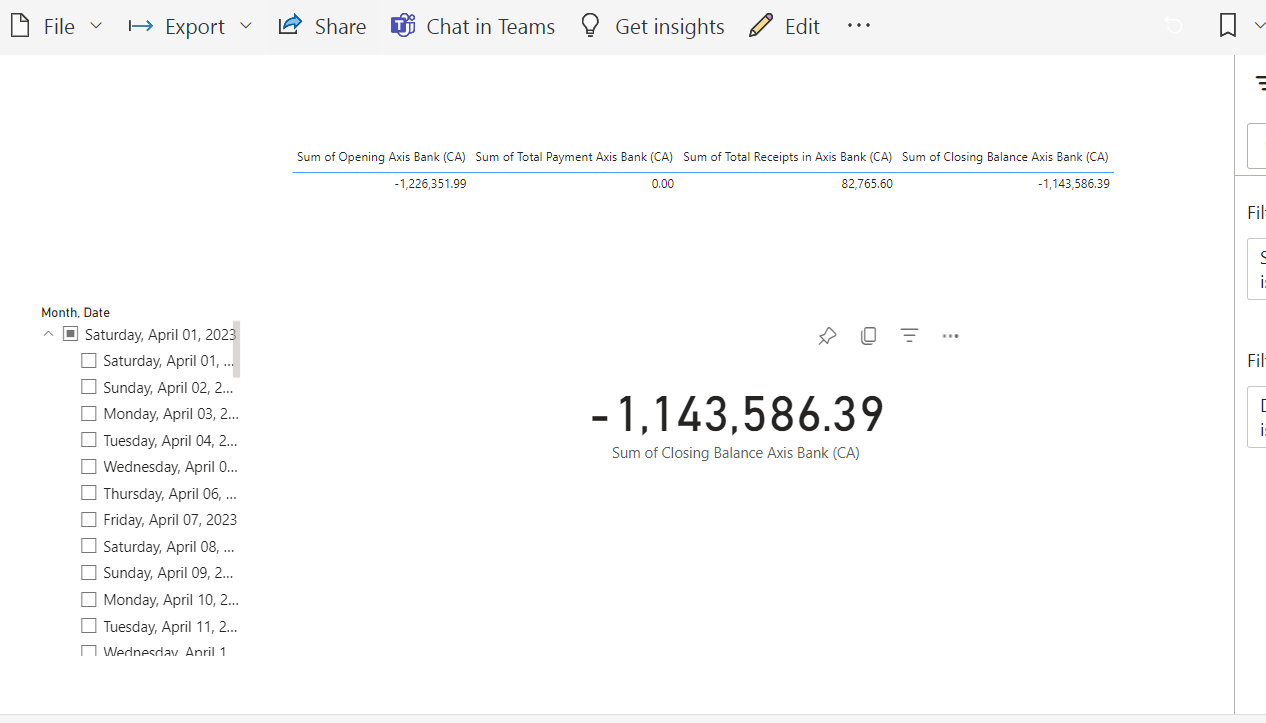1266x723 pixels.
Task: Check Sunday, April 09 checkbox
Action: point(89,573)
